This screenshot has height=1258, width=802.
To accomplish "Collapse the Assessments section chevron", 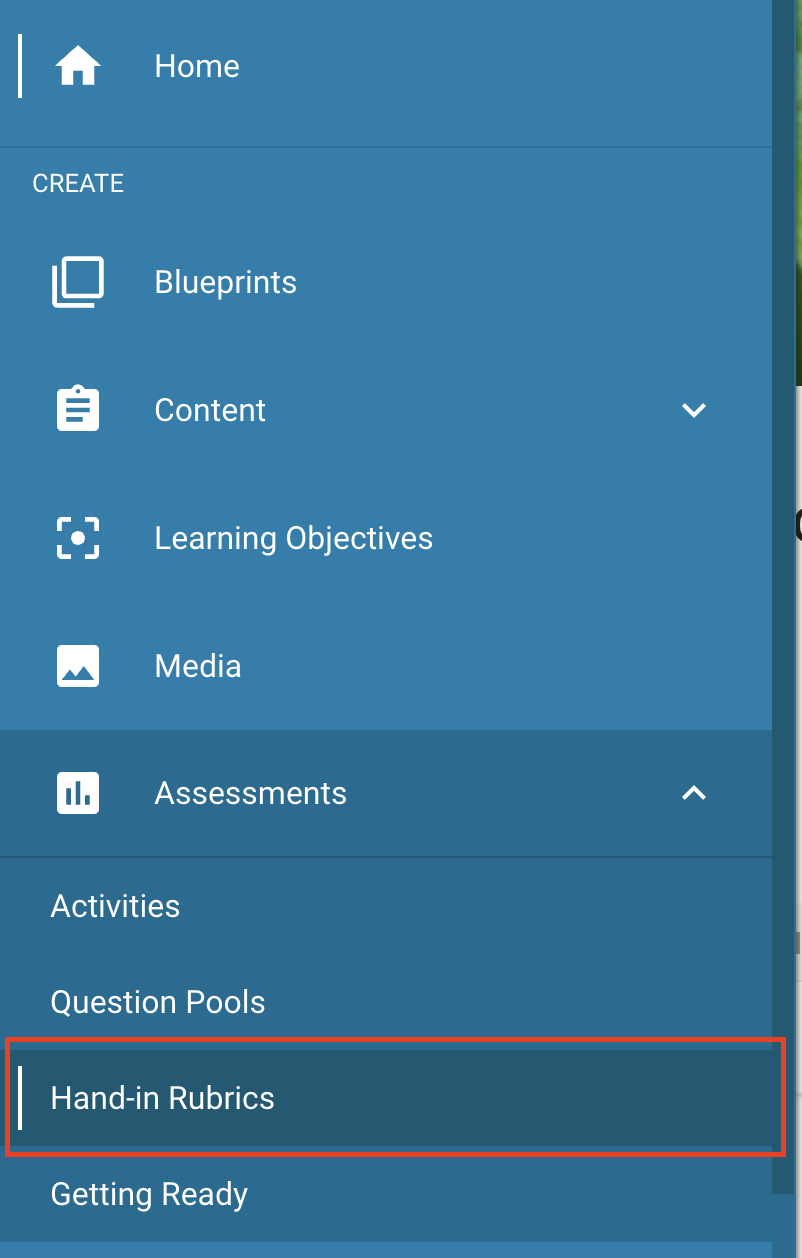I will [x=693, y=793].
